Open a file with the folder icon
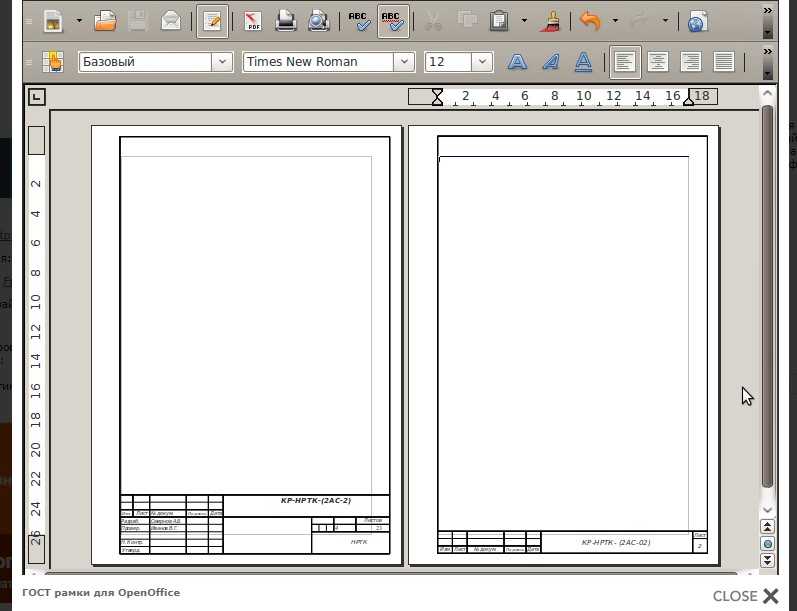Image resolution: width=797 pixels, height=611 pixels. click(105, 21)
